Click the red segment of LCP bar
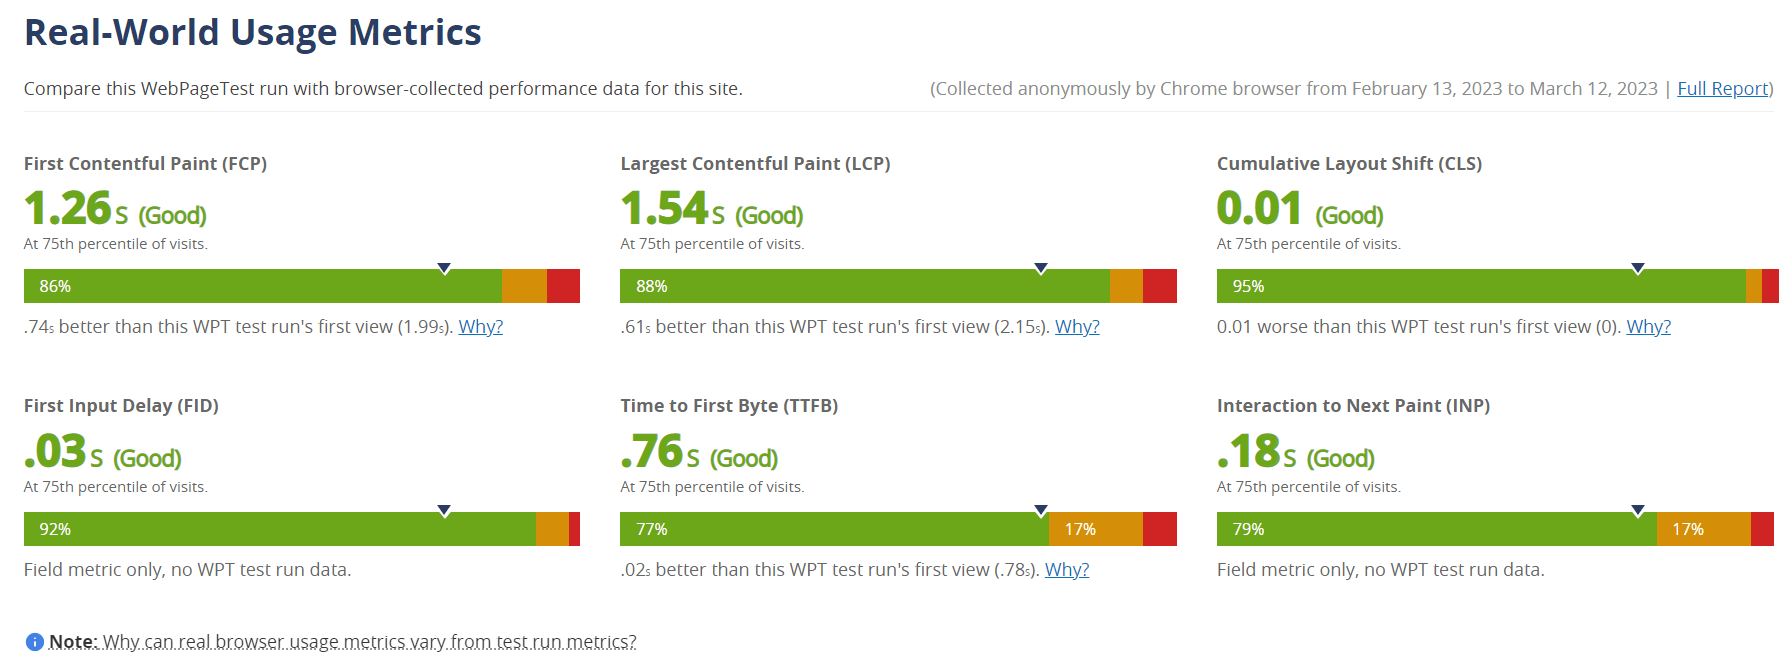 pyautogui.click(x=1160, y=286)
